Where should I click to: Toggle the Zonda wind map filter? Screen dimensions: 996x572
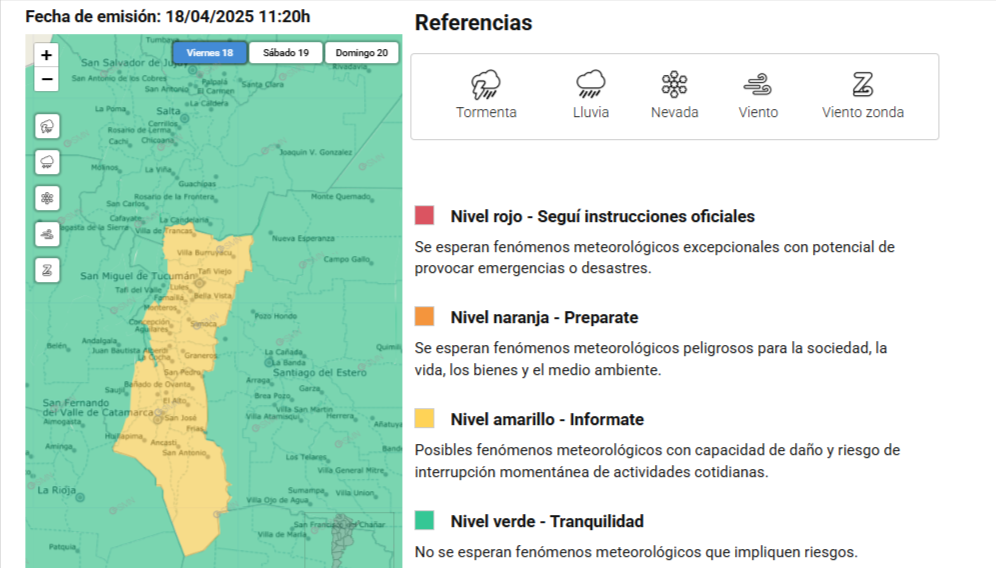click(x=47, y=270)
